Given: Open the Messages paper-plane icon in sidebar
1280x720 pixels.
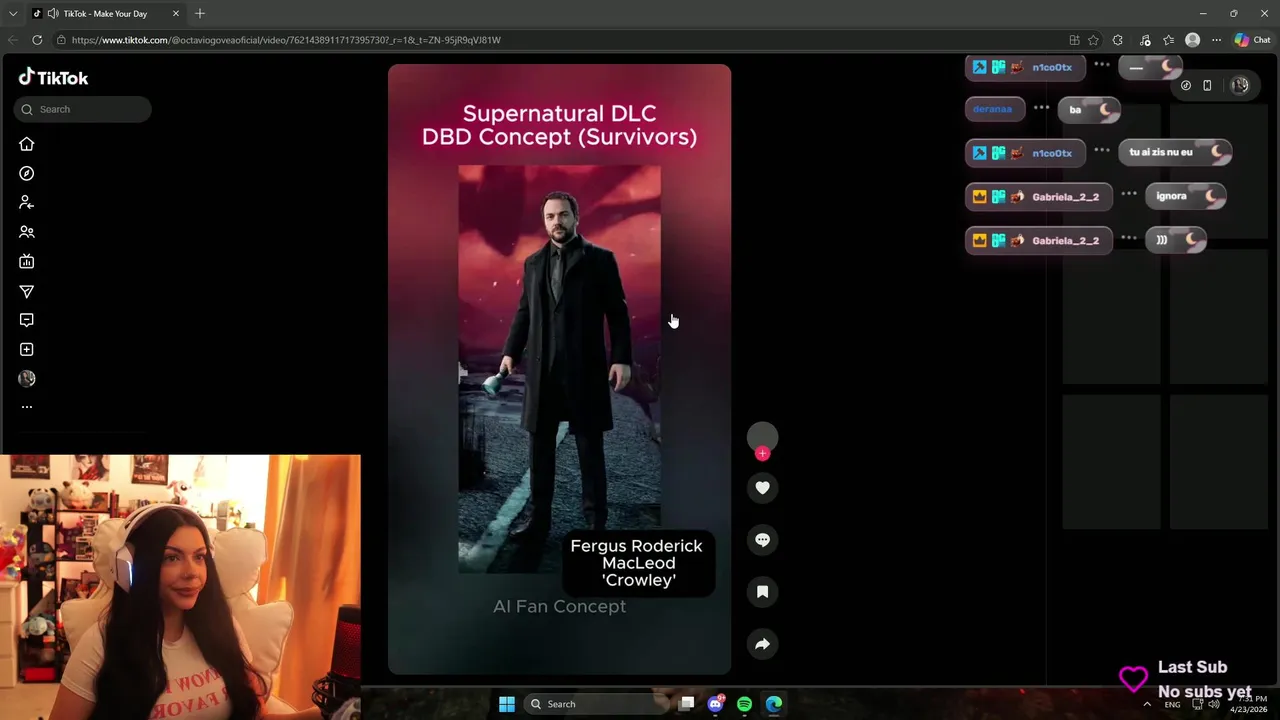Looking at the screenshot, I should pyautogui.click(x=27, y=291).
